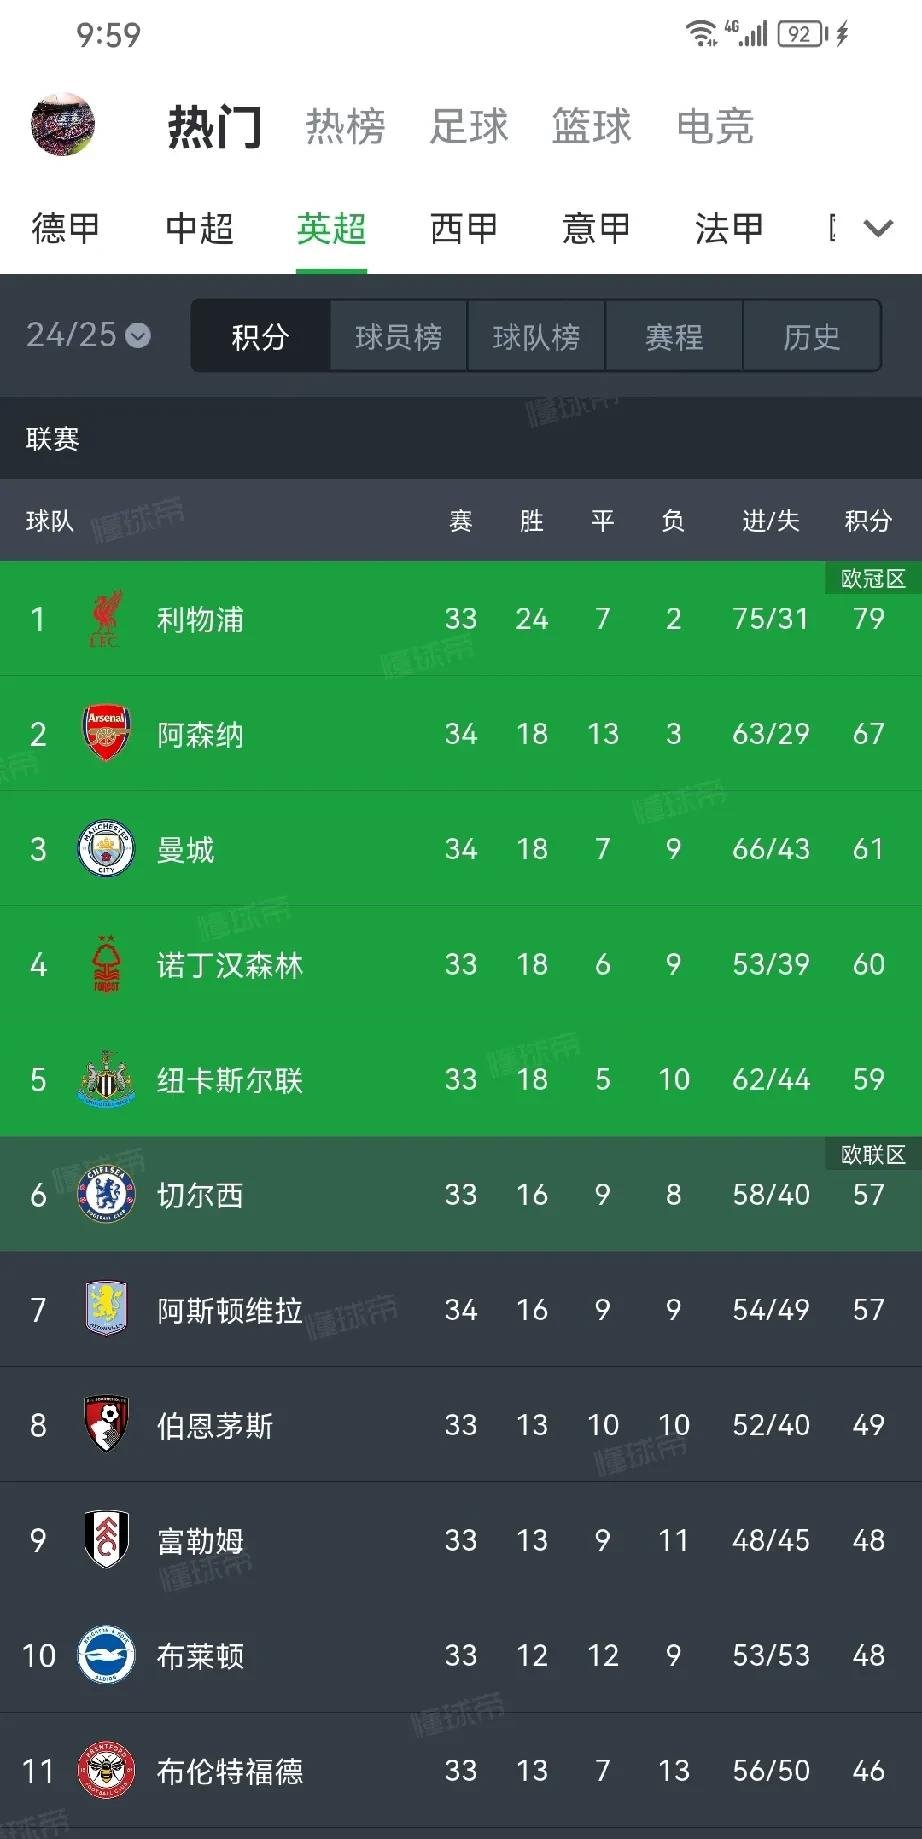The width and height of the screenshot is (922, 1839).
Task: Tap the Aston Villa crest
Action: point(106,1309)
